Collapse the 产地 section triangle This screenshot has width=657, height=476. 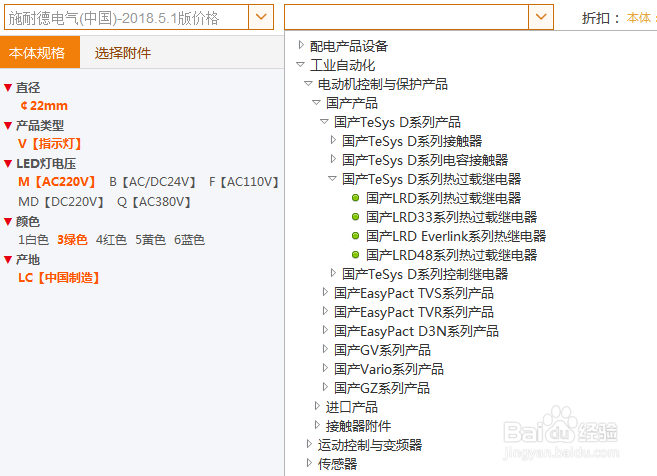[x=8, y=259]
